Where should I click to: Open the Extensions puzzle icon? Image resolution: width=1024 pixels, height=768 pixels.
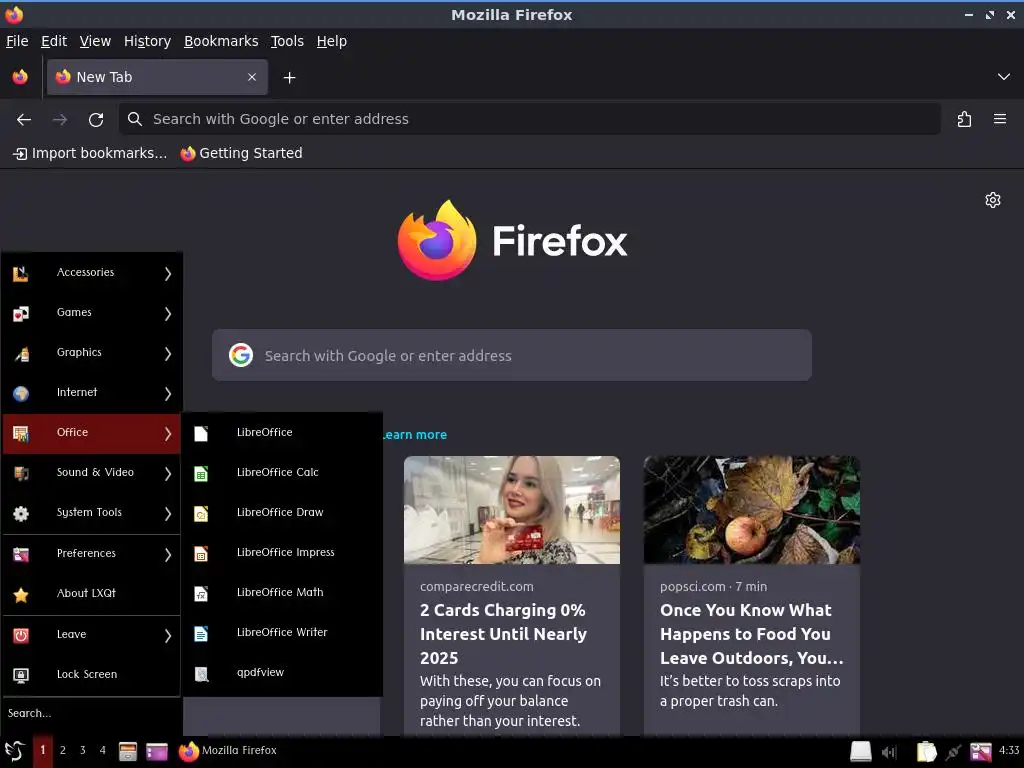click(x=964, y=120)
